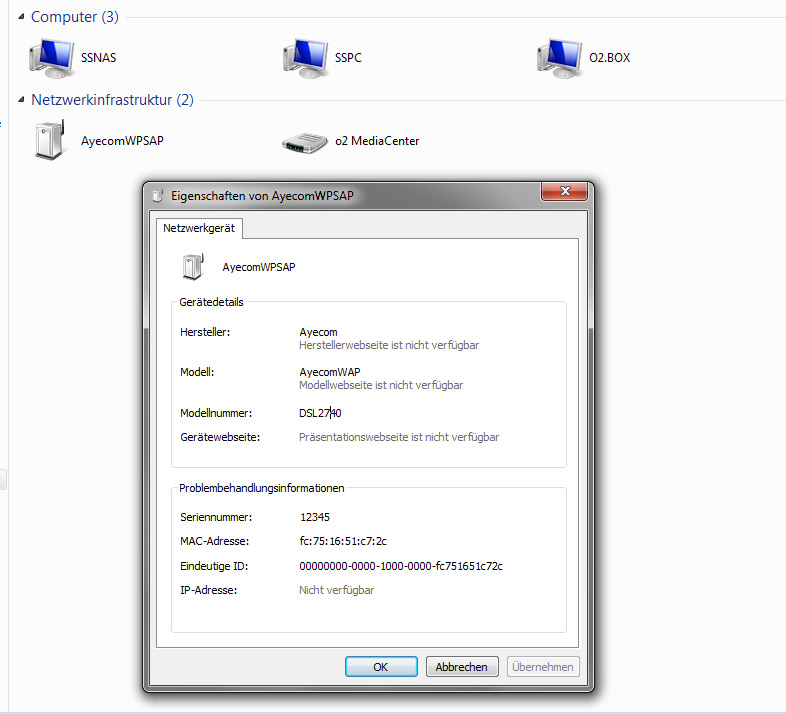Collapse the Computer (3) group

21,17
